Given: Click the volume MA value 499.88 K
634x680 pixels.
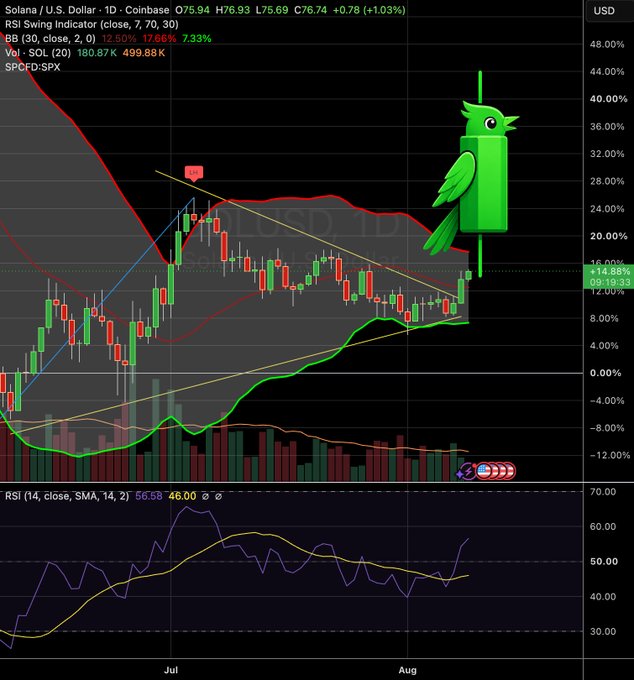Looking at the screenshot, I should tap(144, 53).
